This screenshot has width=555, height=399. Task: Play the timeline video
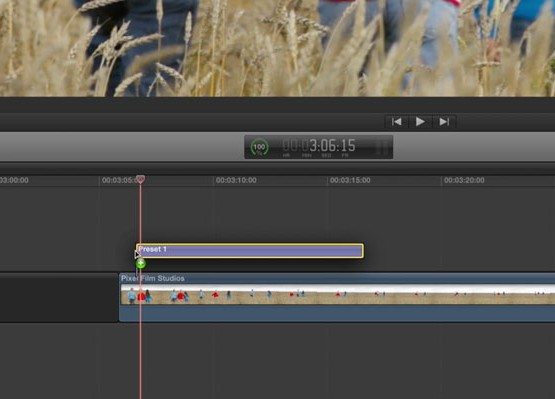(x=420, y=122)
